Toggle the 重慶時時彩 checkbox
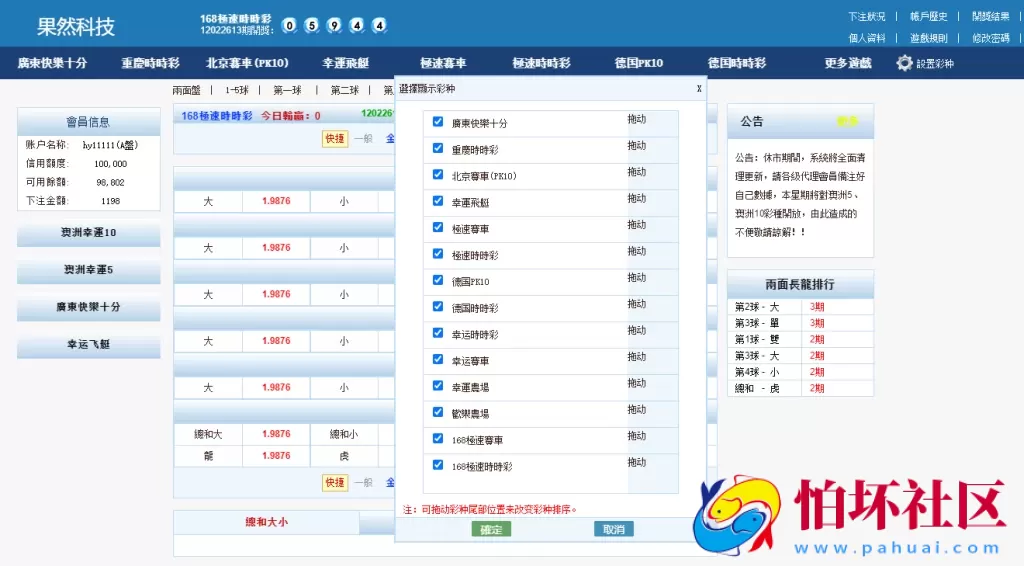Viewport: 1024px width, 566px height. point(438,148)
